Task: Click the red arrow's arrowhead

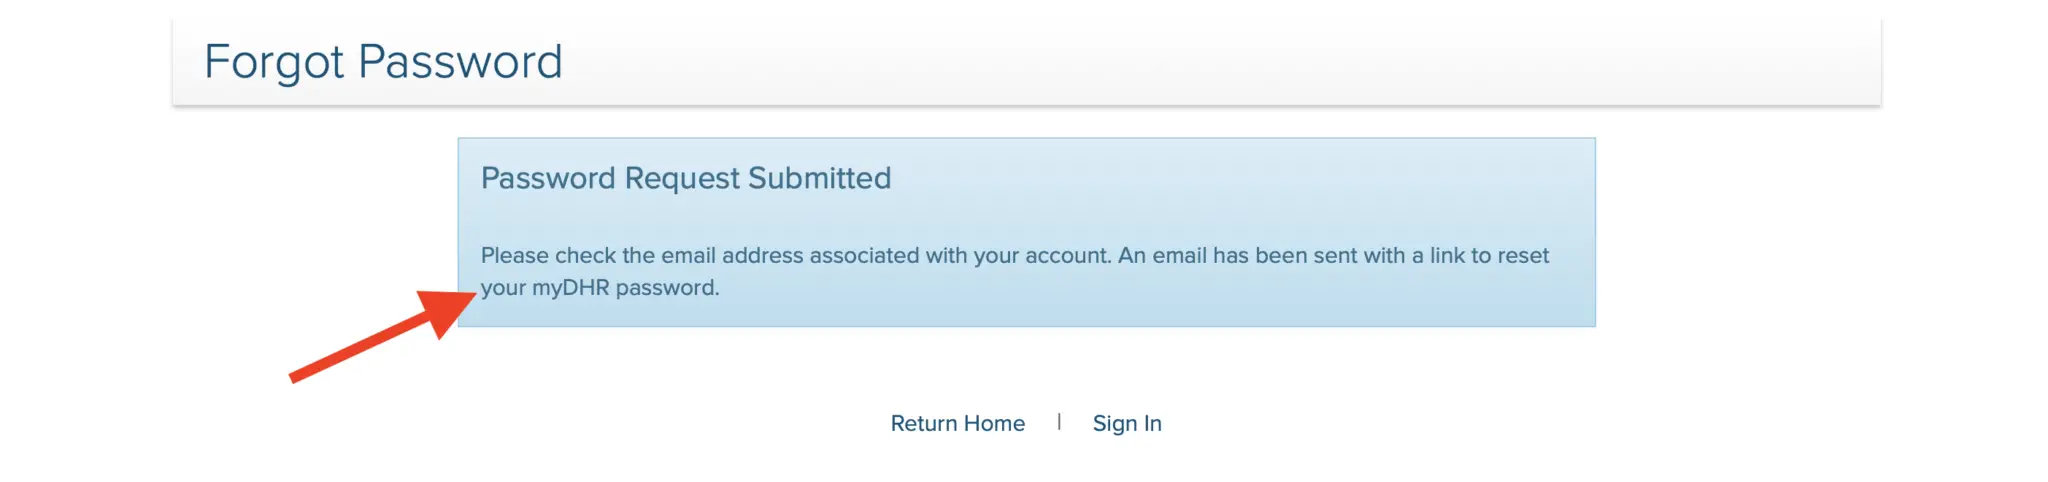Action: pos(446,310)
